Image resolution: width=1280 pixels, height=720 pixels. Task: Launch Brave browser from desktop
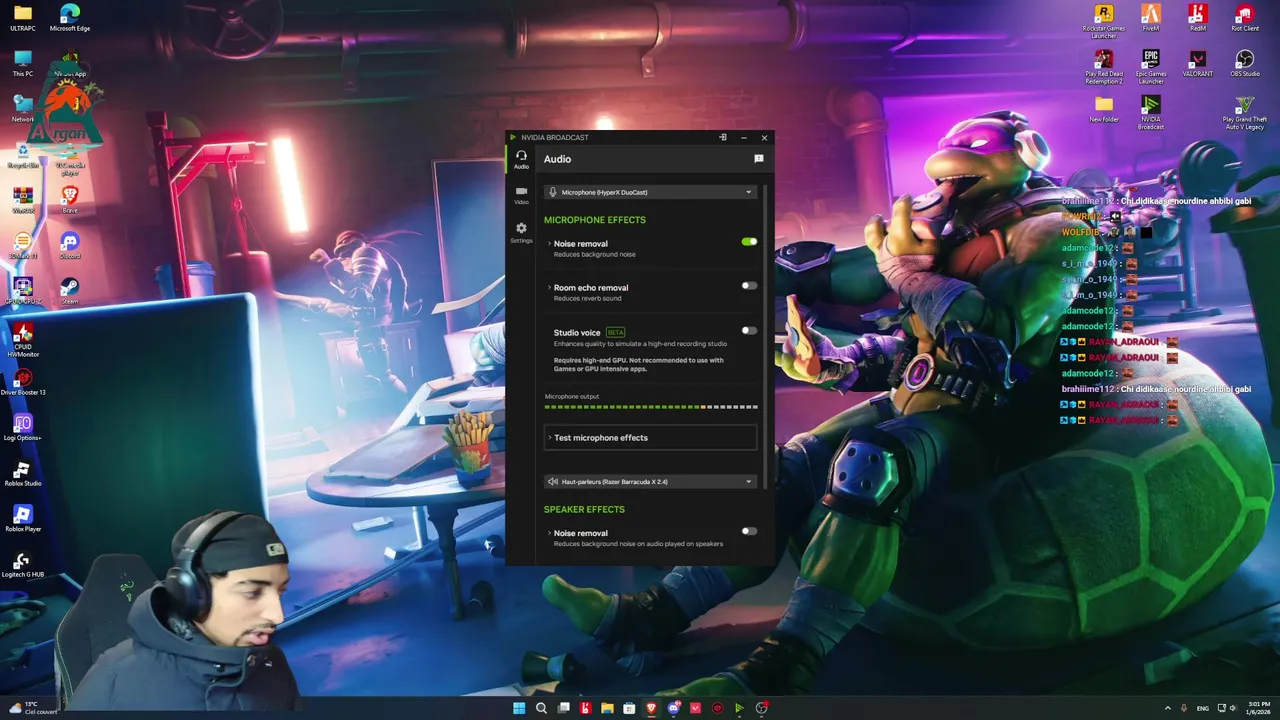(x=69, y=200)
